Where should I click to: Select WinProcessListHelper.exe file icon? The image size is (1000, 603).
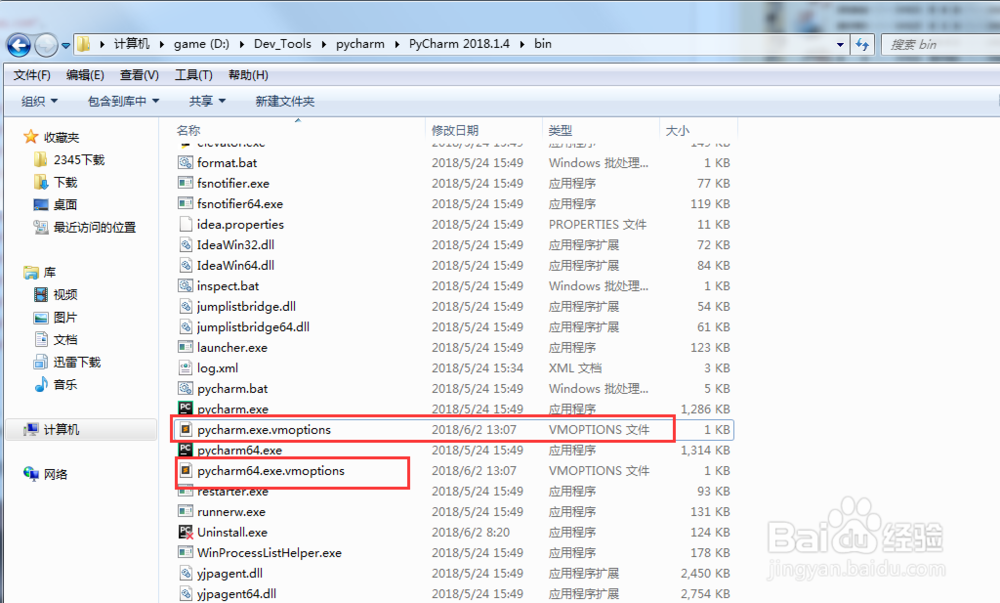(x=185, y=553)
